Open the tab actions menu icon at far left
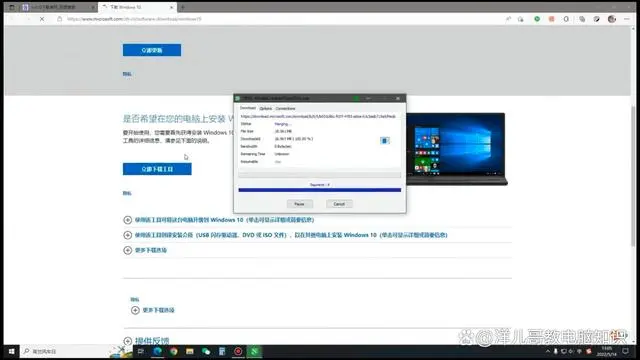The width and height of the screenshot is (640, 360). tap(11, 7)
